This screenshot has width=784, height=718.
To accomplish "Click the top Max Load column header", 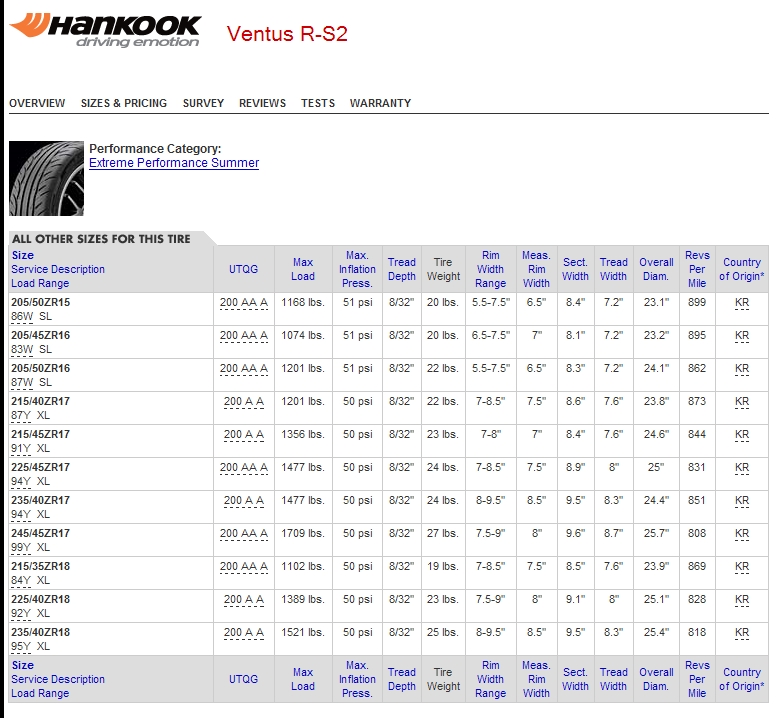I will 303,269.
